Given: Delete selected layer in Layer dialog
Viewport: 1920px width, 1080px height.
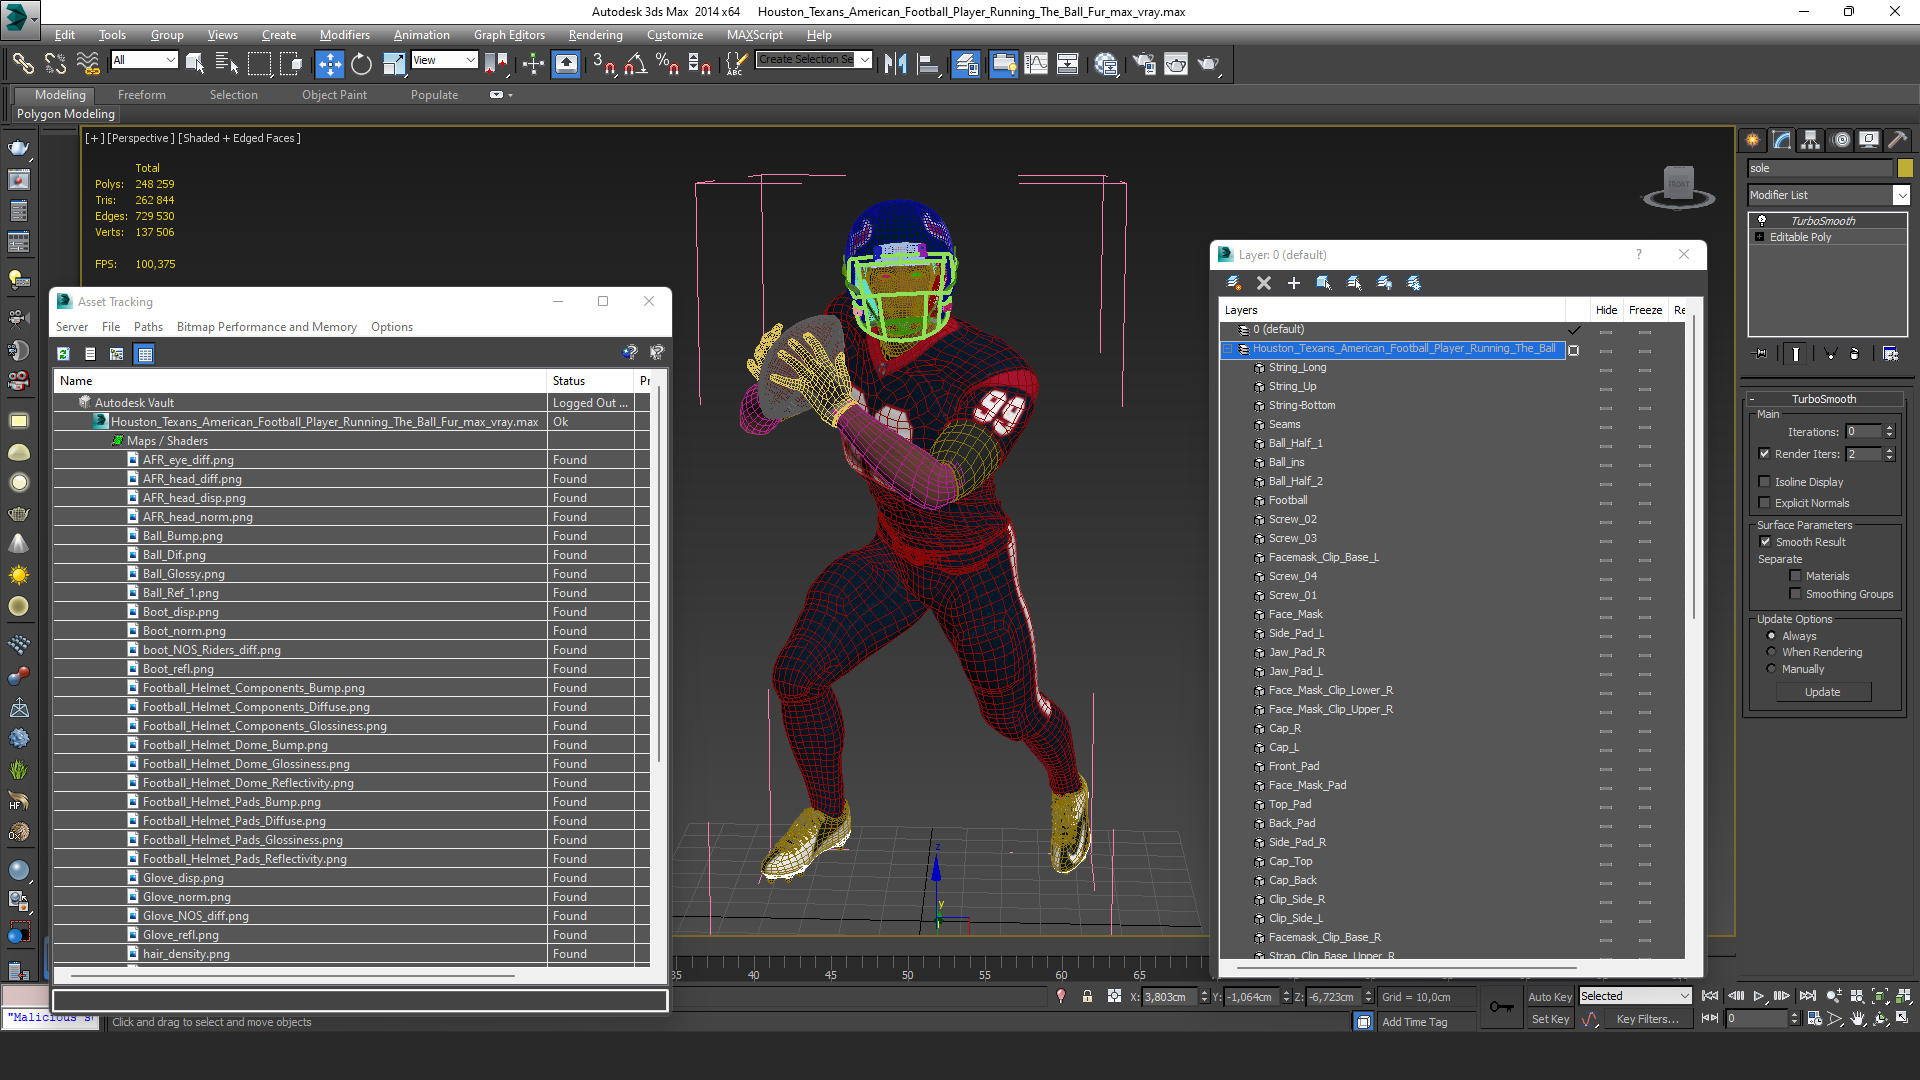Looking at the screenshot, I should coord(1264,283).
